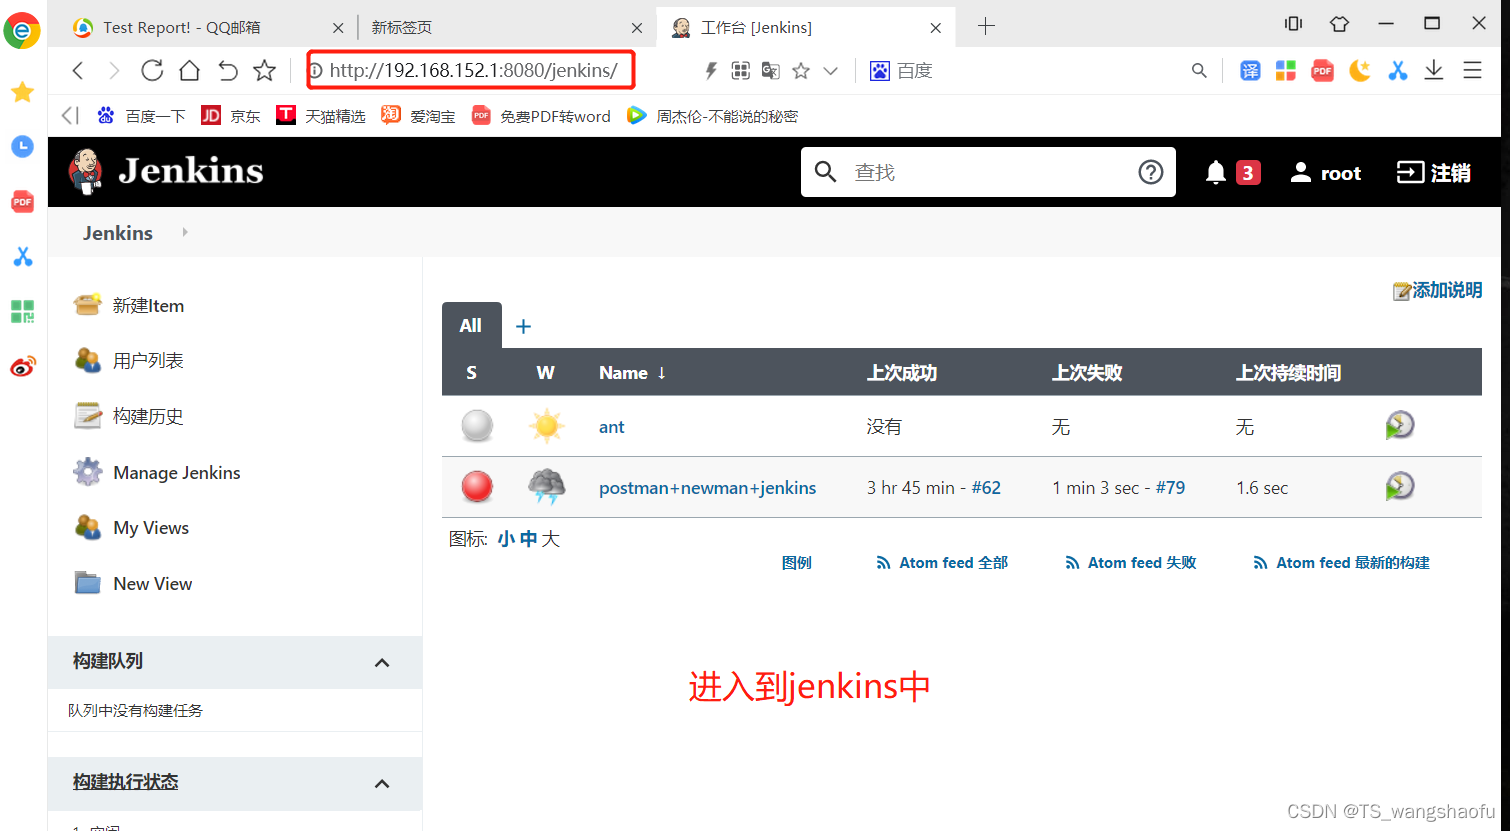1510x831 pixels.
Task: Select large 大 icon size
Action: click(550, 539)
